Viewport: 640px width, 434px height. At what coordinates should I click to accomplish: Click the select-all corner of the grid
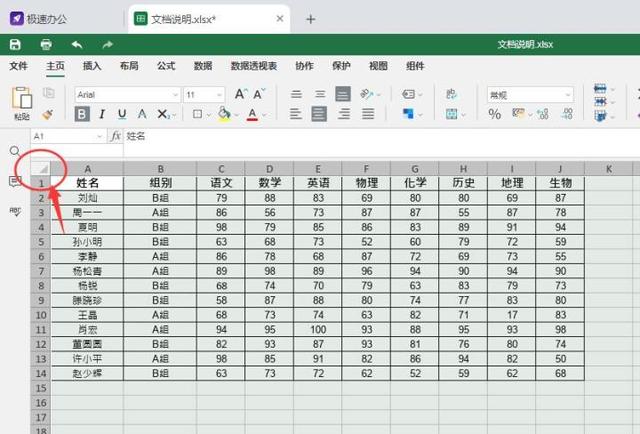[41, 168]
